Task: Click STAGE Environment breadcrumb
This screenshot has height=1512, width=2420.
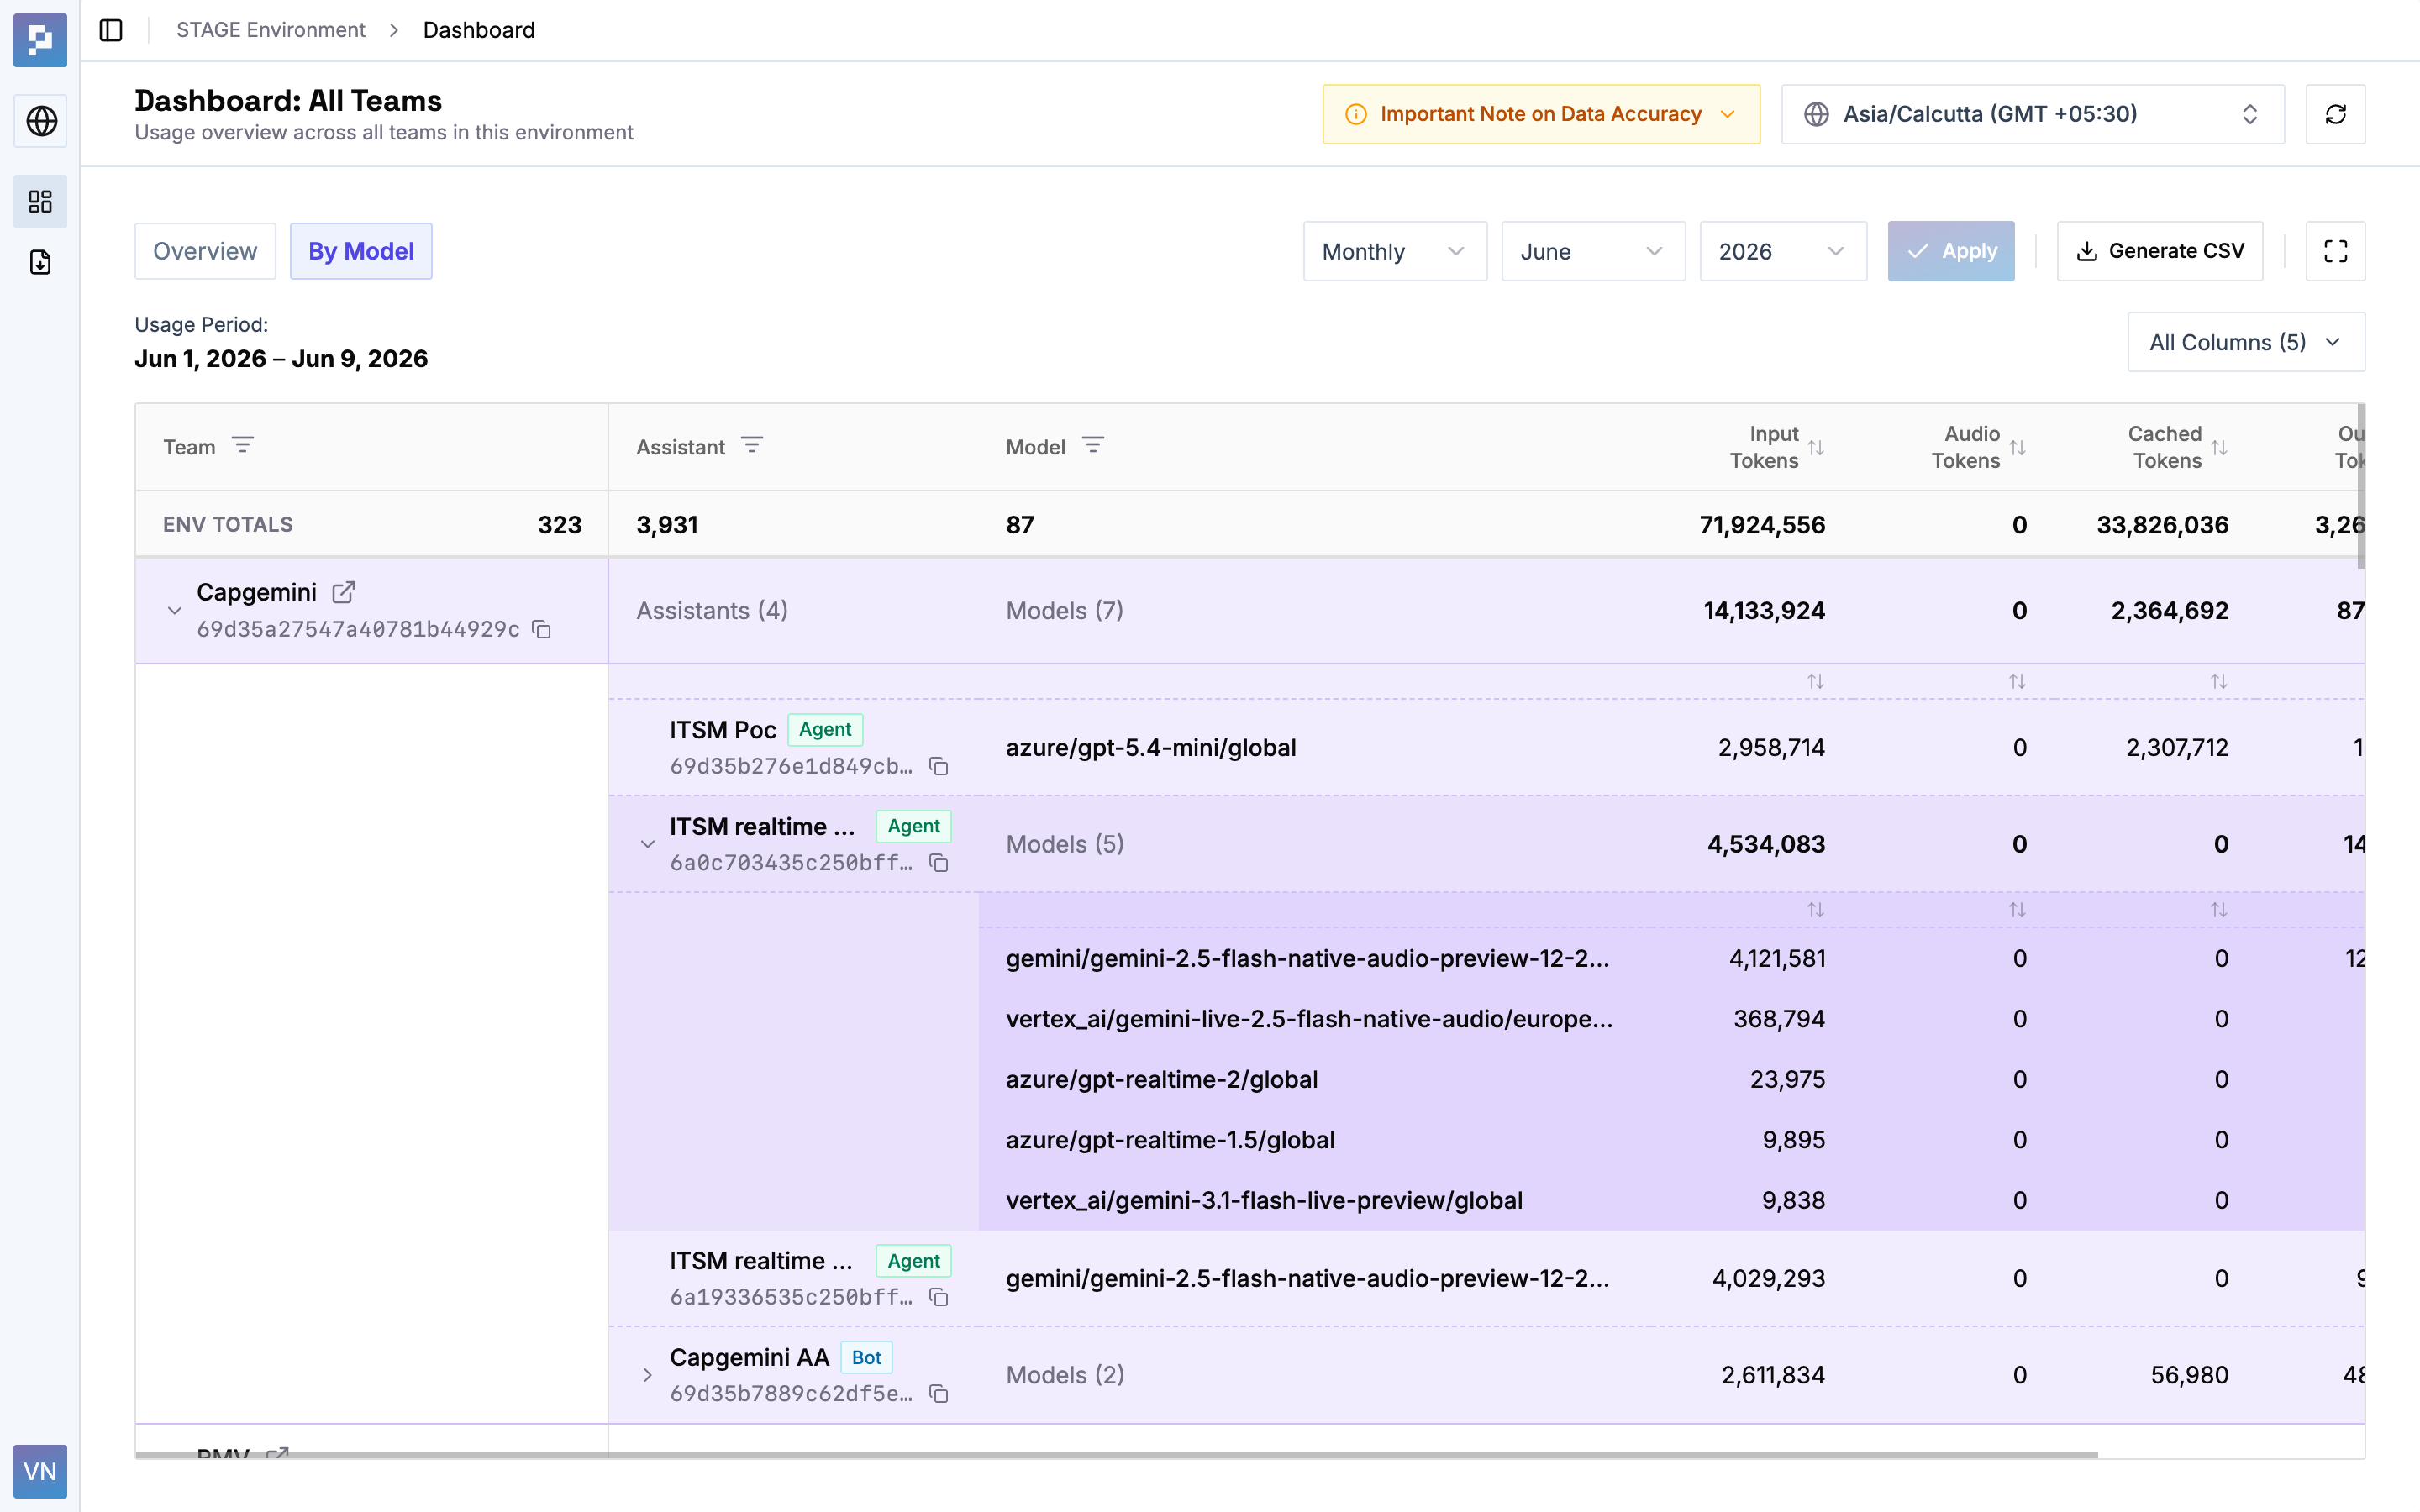Action: 271,30
